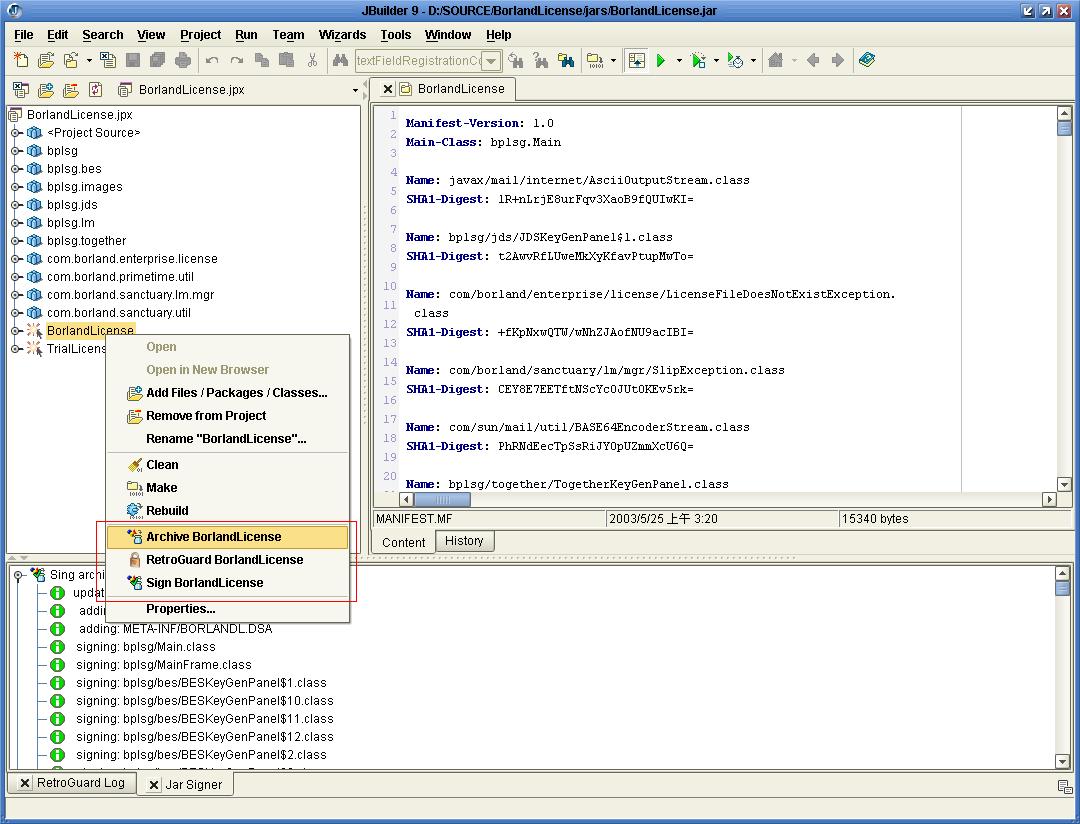The height and width of the screenshot is (824, 1080).
Task: Click Properties... in the context menu
Action: (x=180, y=609)
